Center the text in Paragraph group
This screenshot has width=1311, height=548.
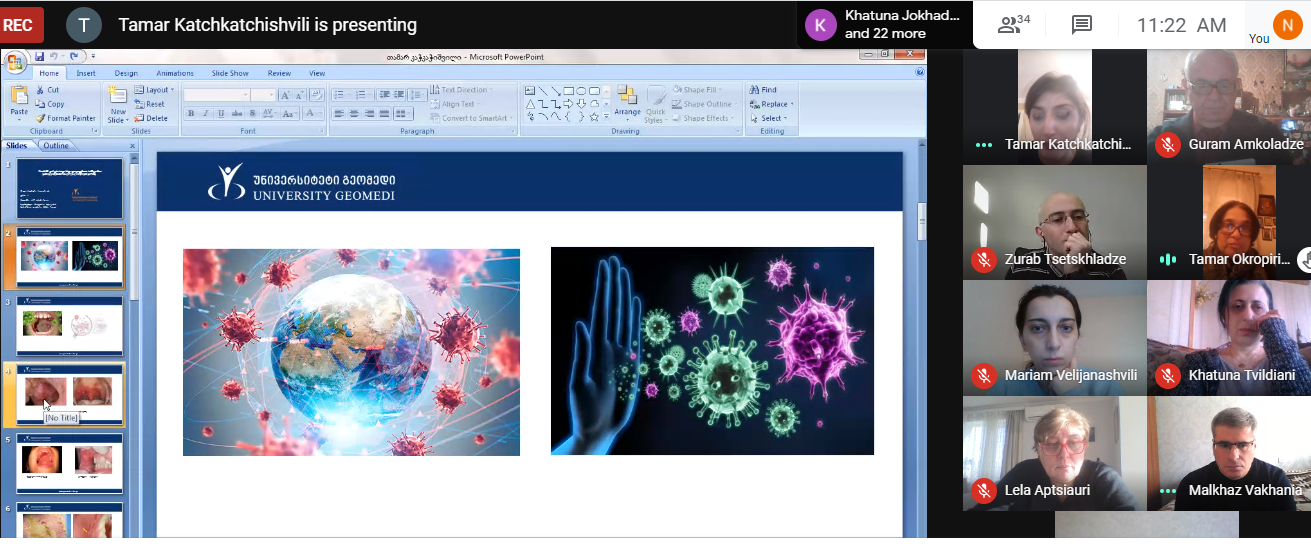click(354, 113)
